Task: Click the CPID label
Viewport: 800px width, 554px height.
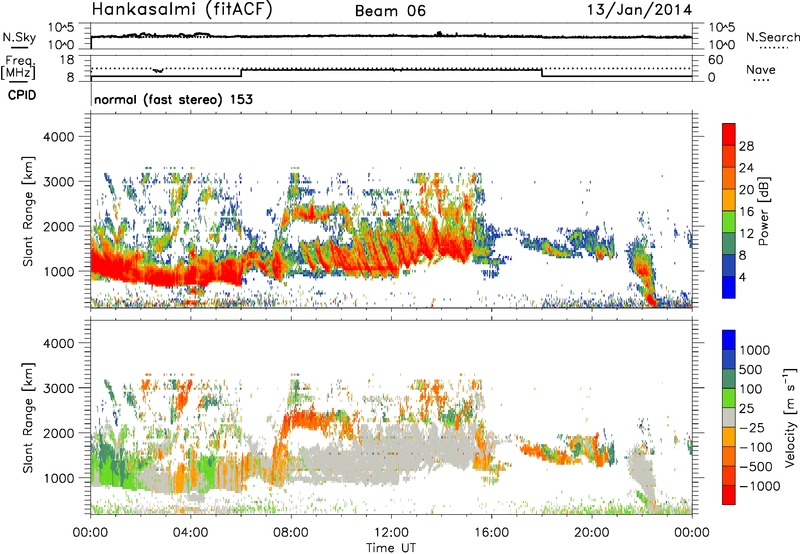Action: click(22, 95)
